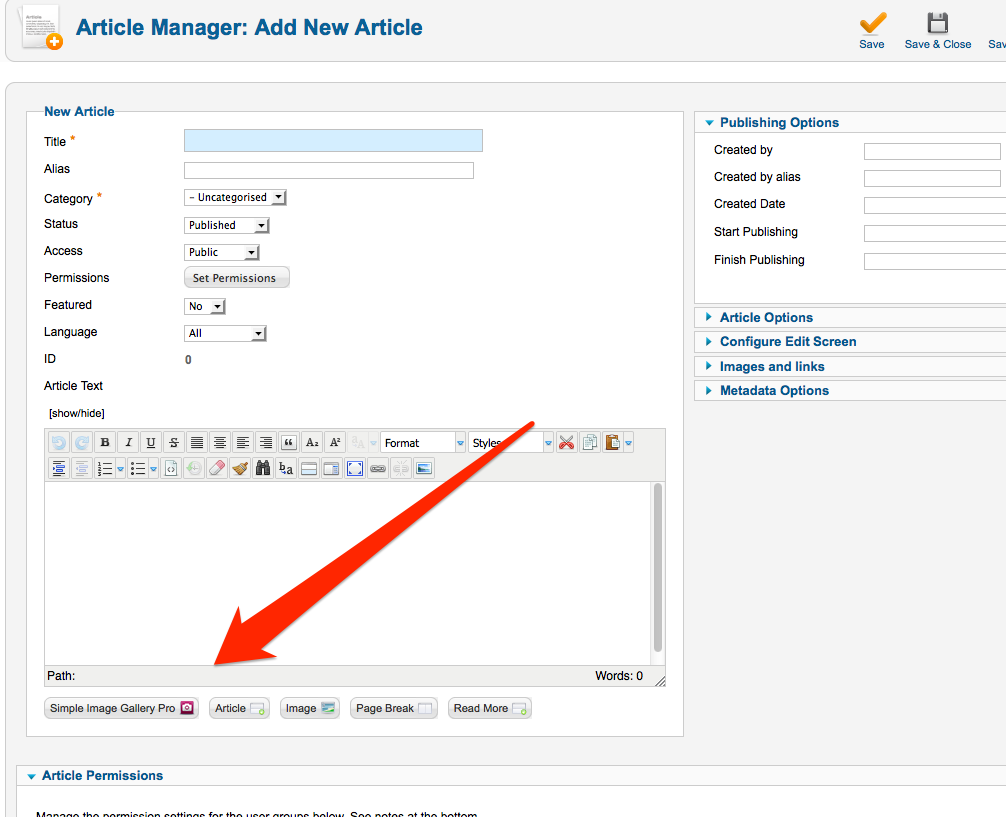Open the Category Uncategorised dropdown
The height and width of the screenshot is (817, 1006).
[235, 197]
